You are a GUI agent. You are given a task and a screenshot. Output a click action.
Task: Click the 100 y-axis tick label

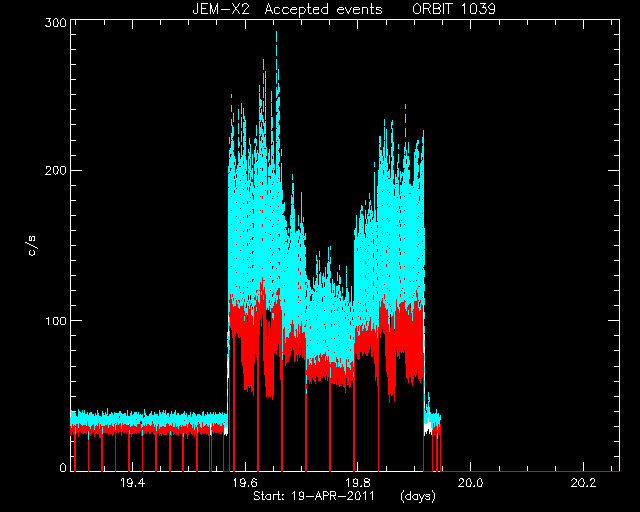click(55, 321)
